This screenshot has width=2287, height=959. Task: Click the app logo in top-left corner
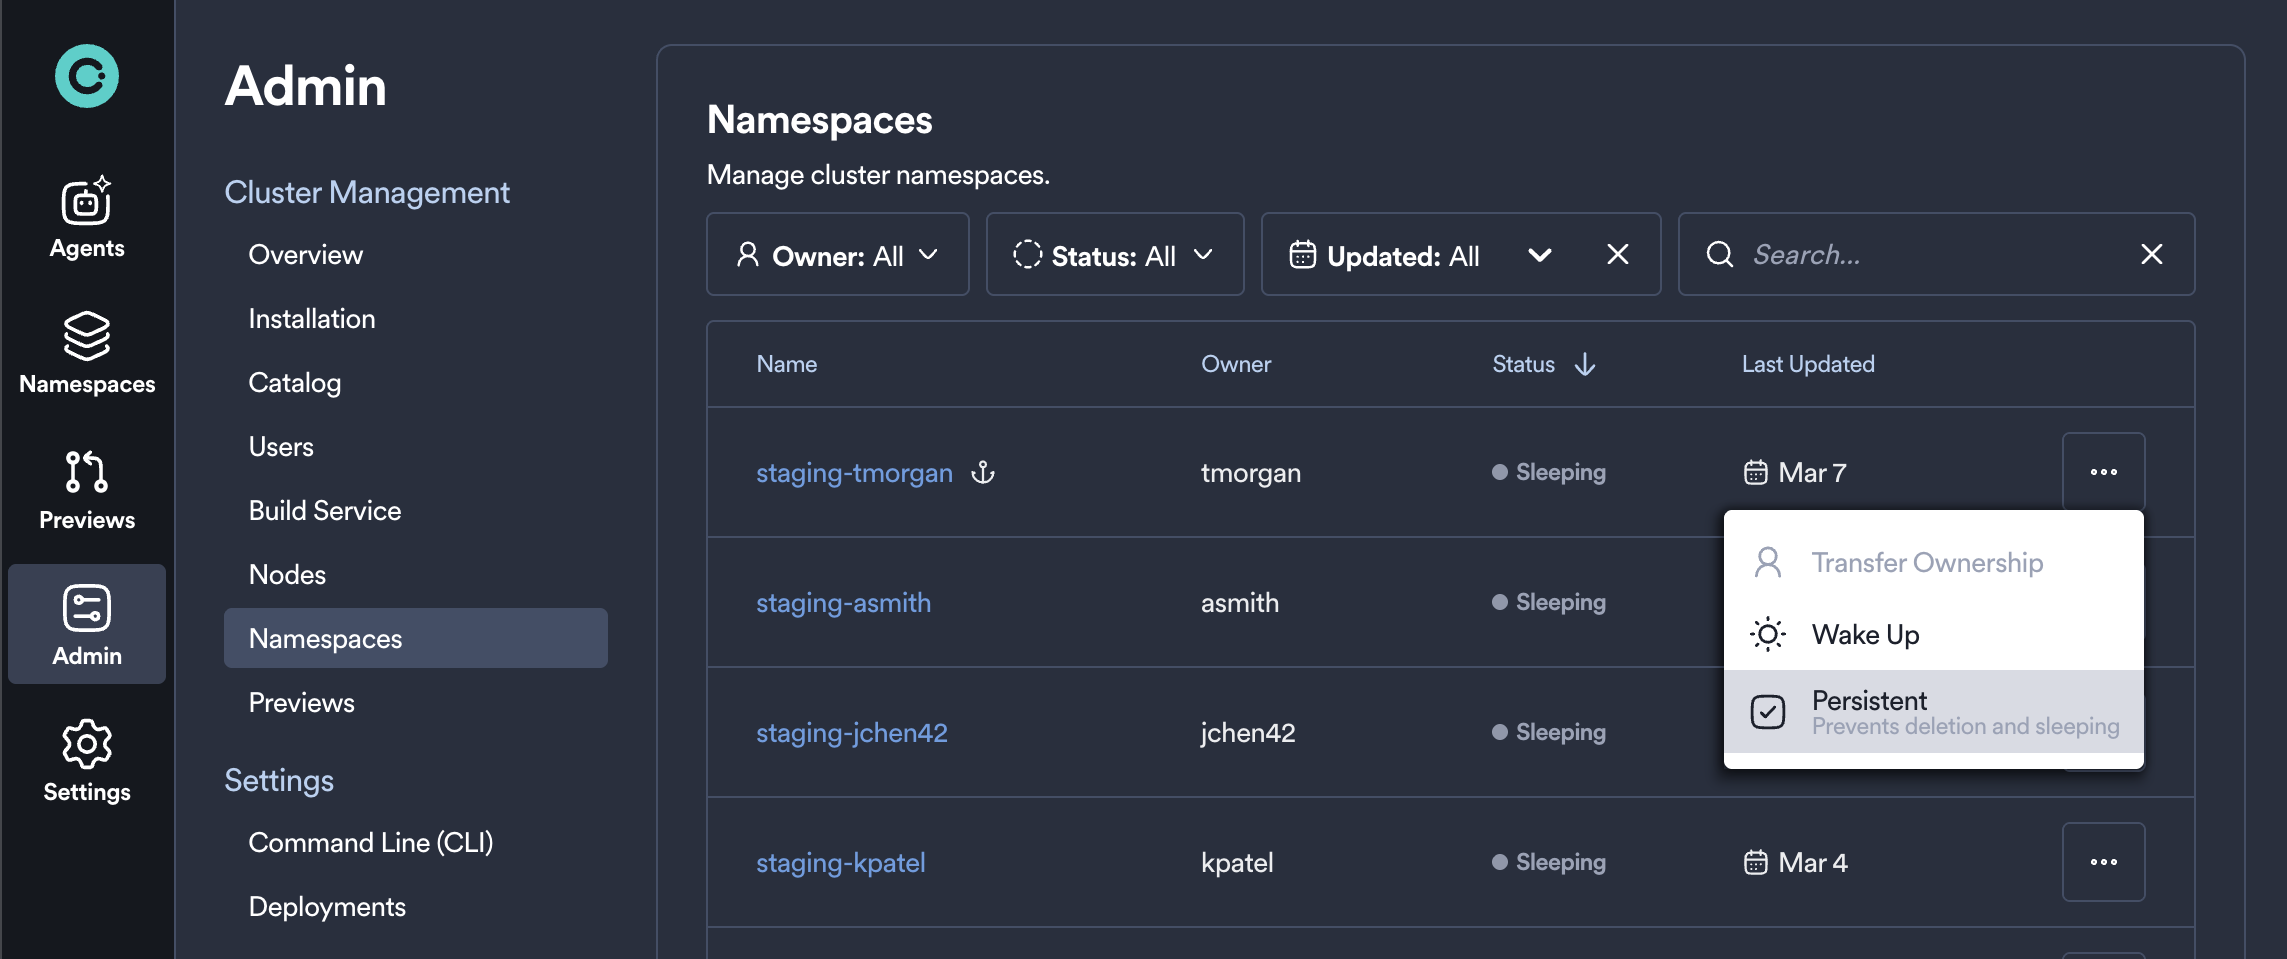(x=86, y=74)
